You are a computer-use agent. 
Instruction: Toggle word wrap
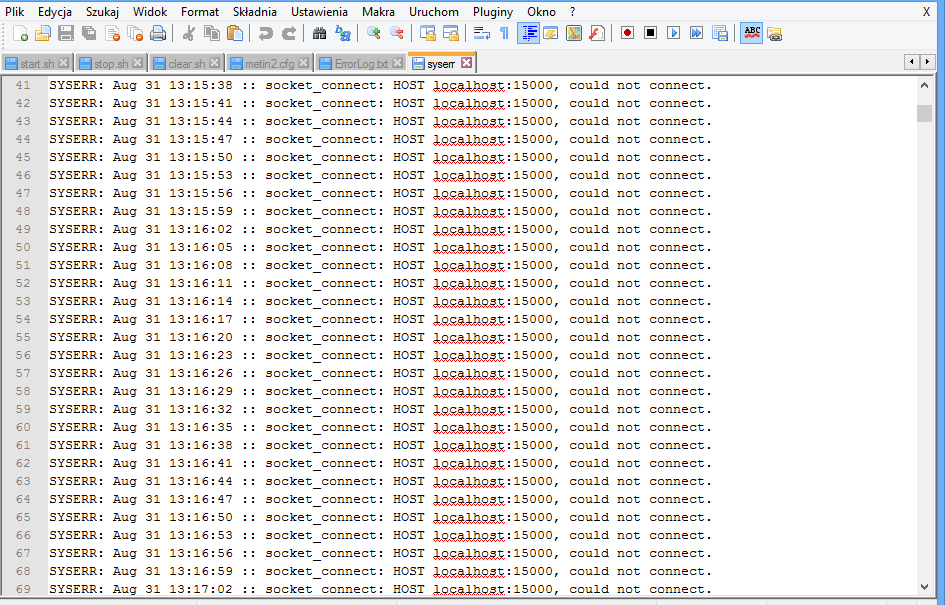(x=482, y=34)
